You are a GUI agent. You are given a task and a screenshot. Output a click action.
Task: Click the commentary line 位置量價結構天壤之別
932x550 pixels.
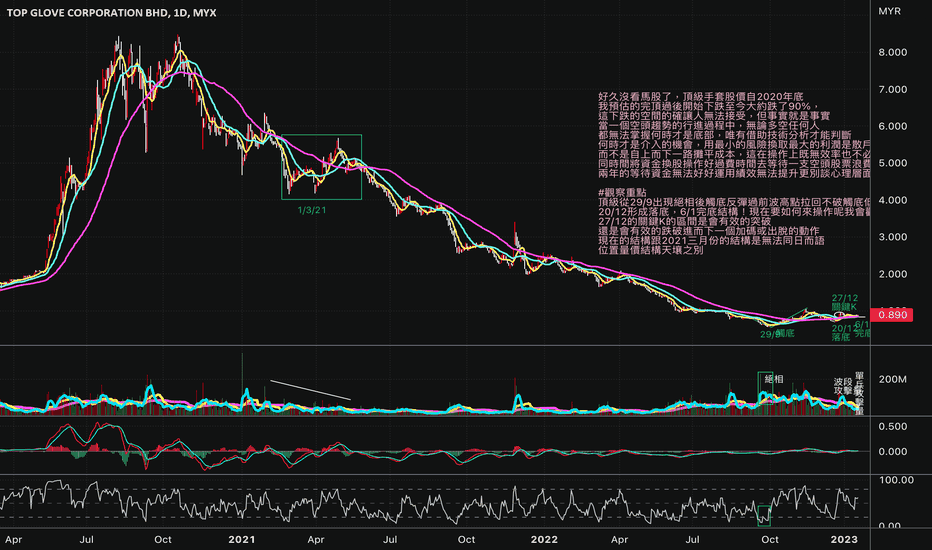(651, 250)
